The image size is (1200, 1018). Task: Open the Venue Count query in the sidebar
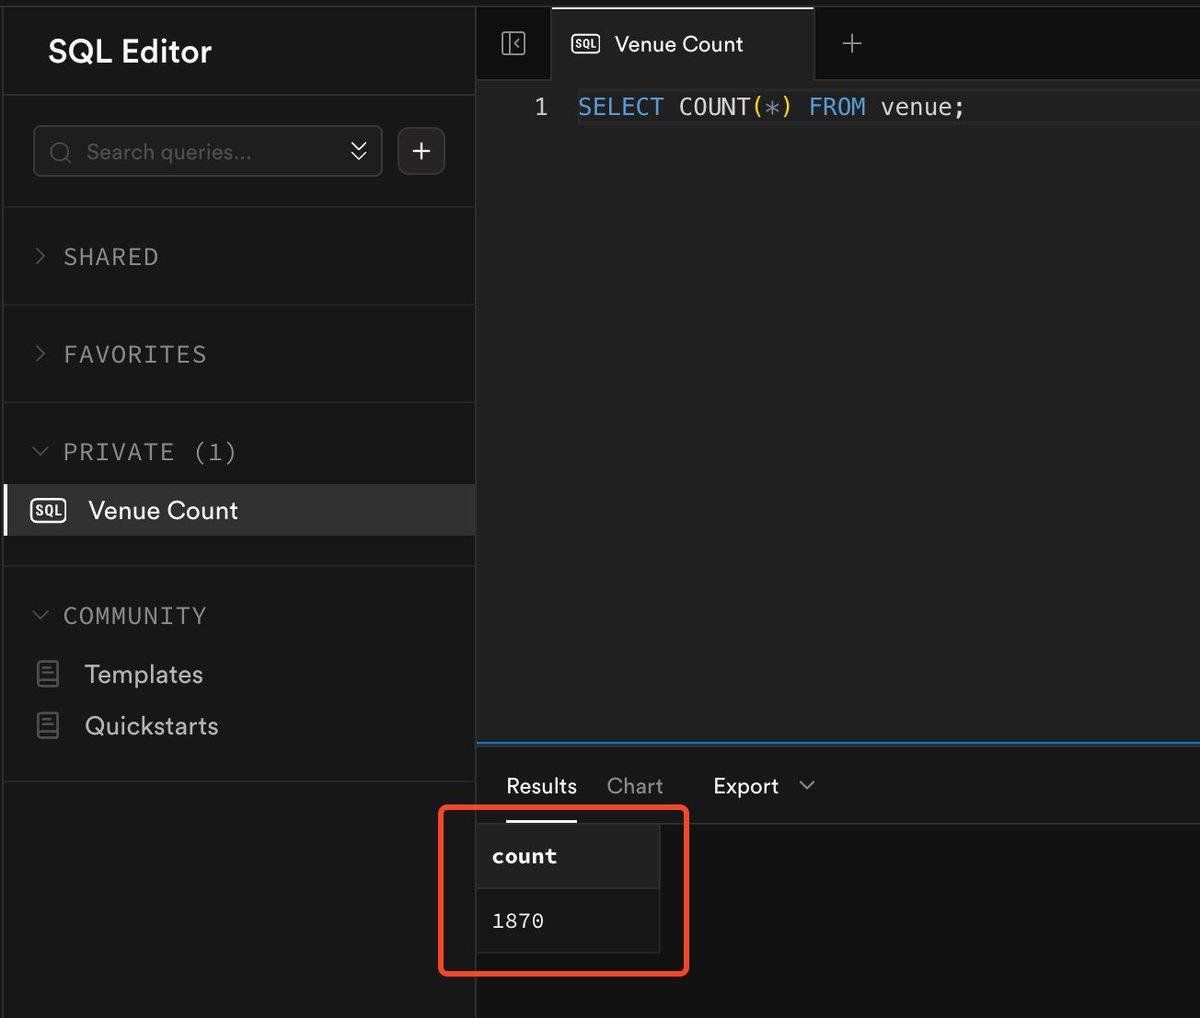pos(240,510)
